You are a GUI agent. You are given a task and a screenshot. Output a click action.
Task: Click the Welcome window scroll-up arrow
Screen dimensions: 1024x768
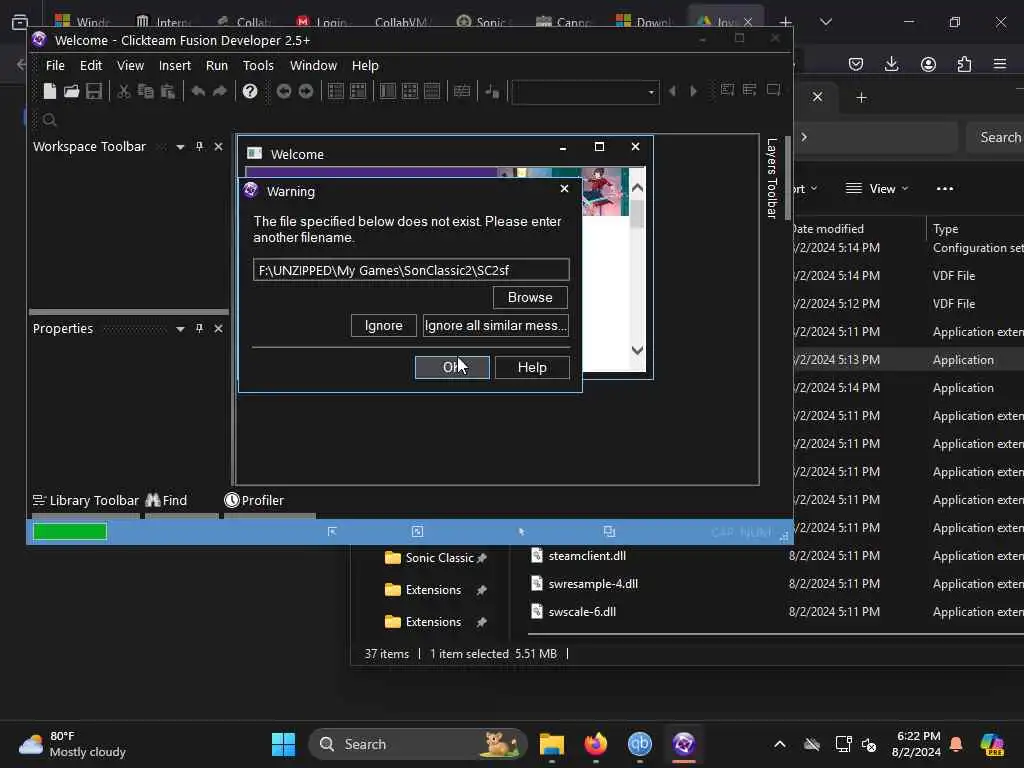click(637, 188)
